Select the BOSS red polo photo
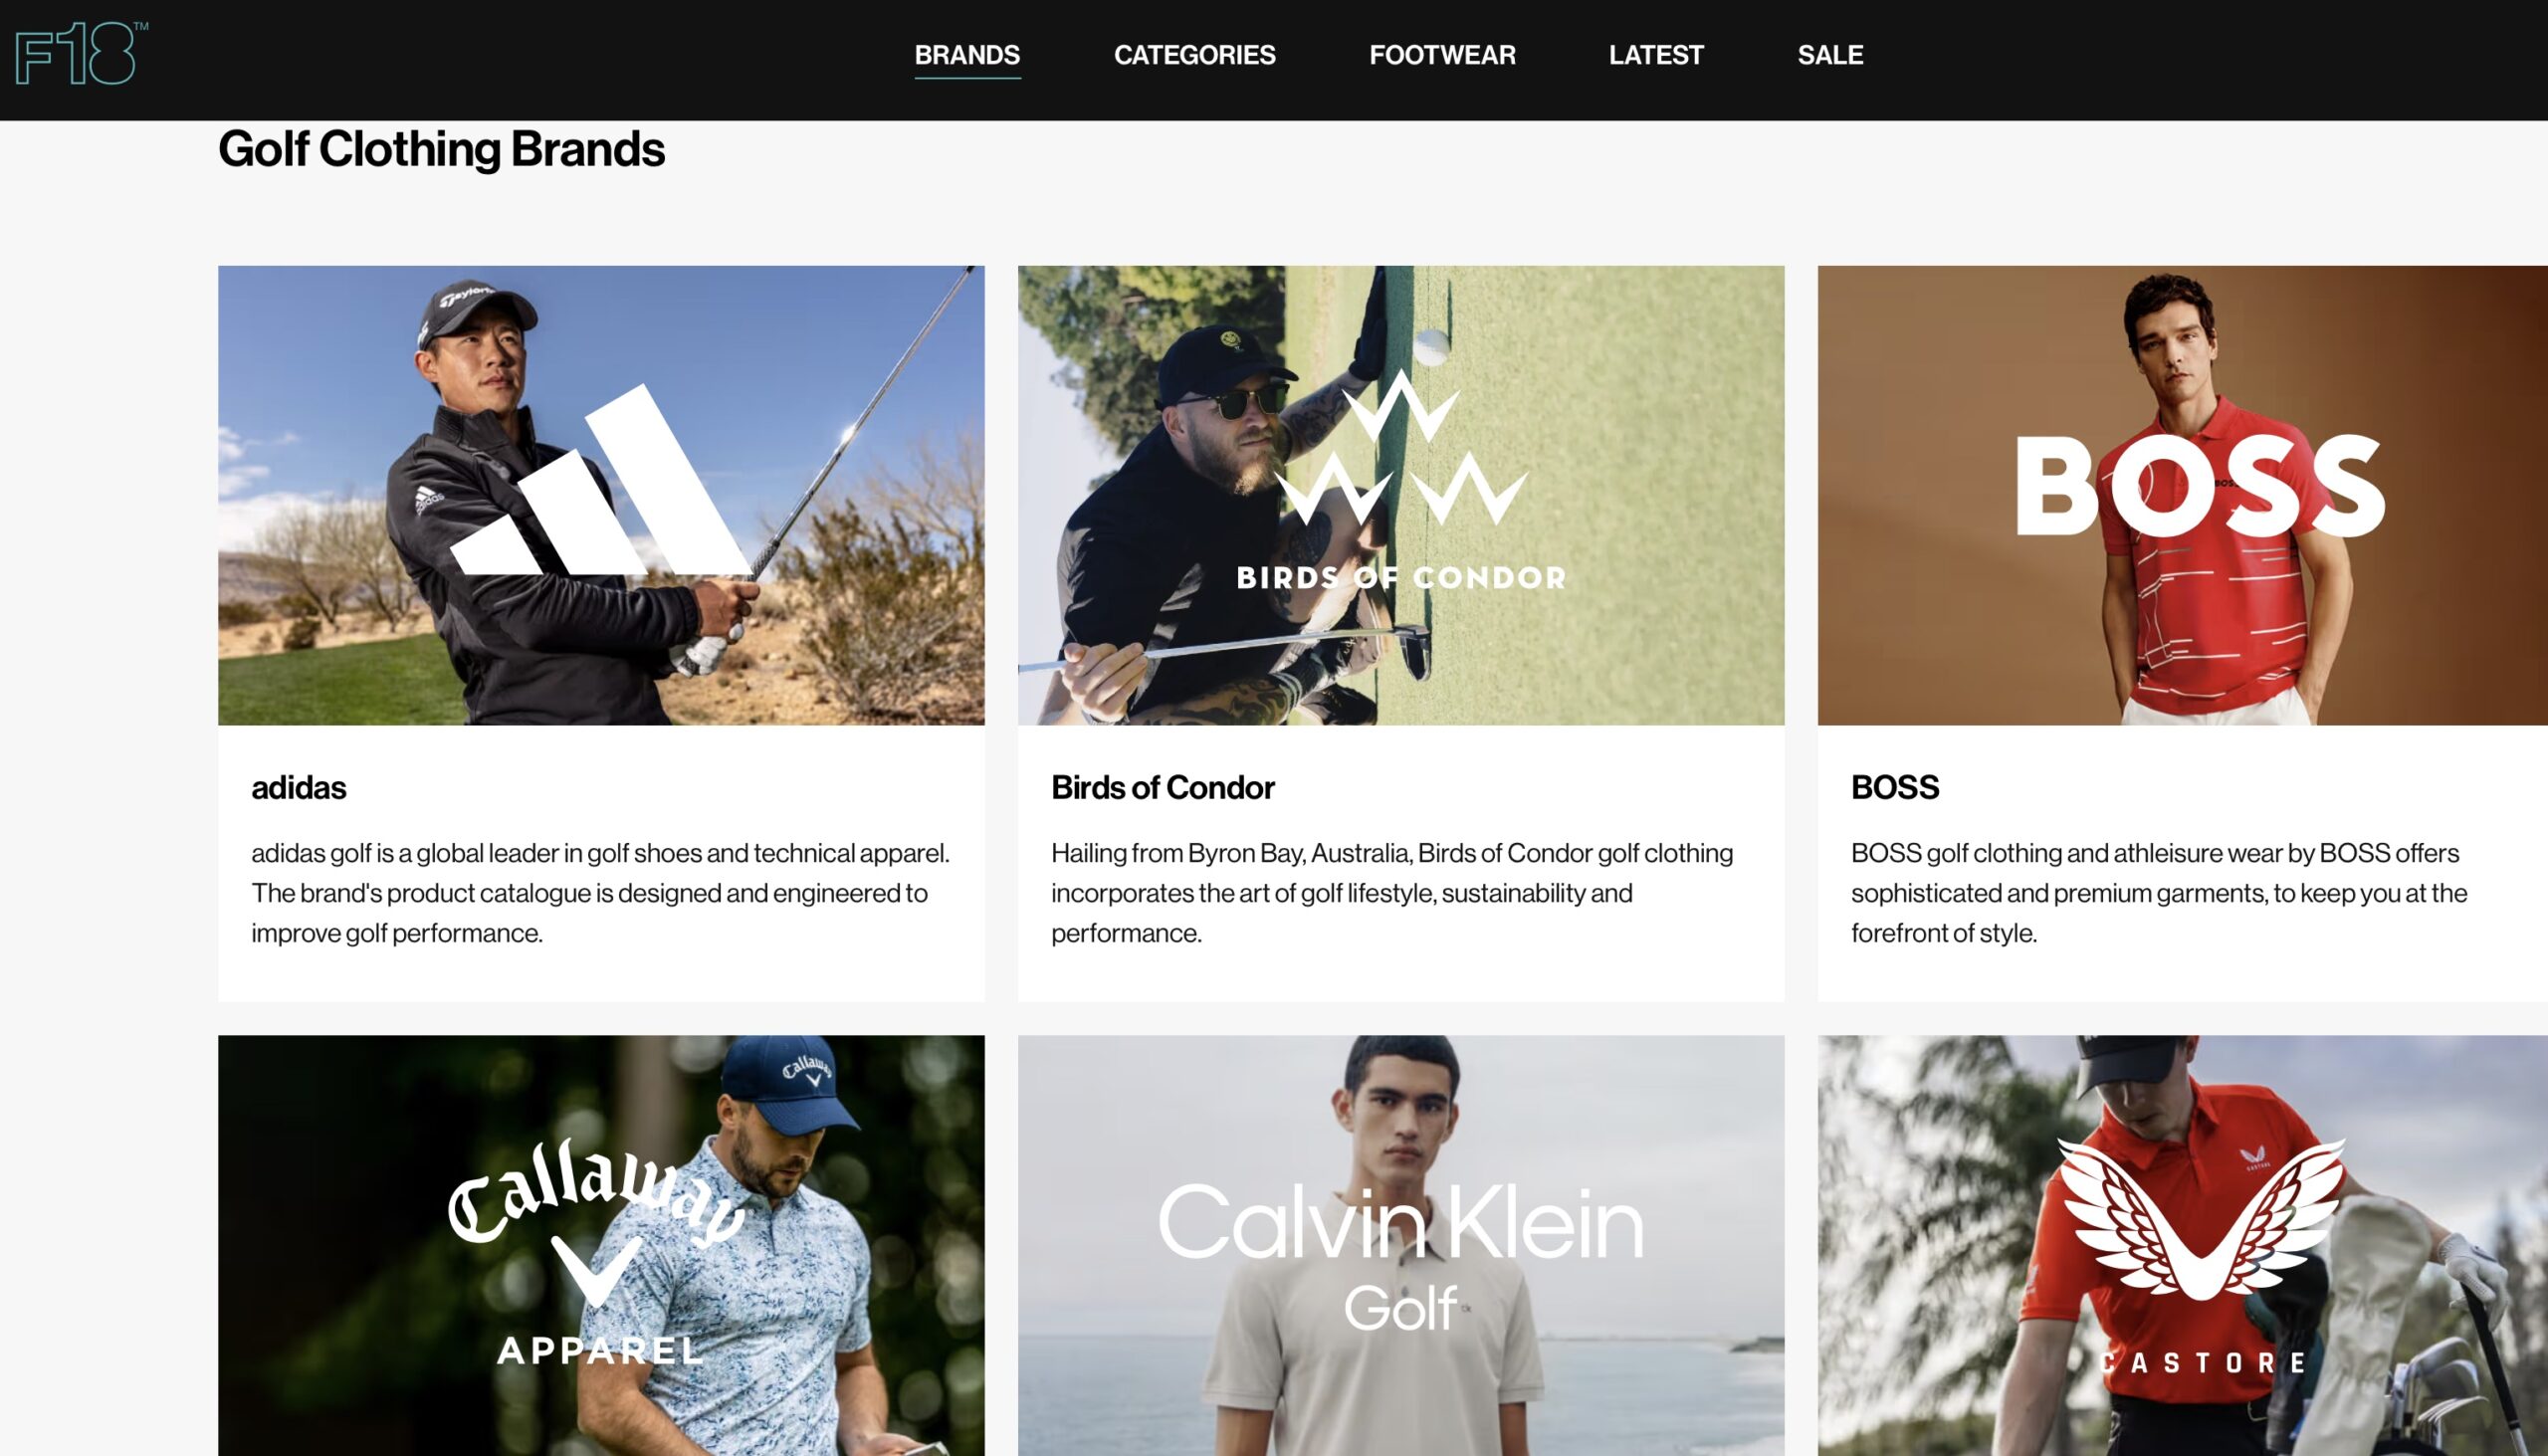 (x=2183, y=495)
